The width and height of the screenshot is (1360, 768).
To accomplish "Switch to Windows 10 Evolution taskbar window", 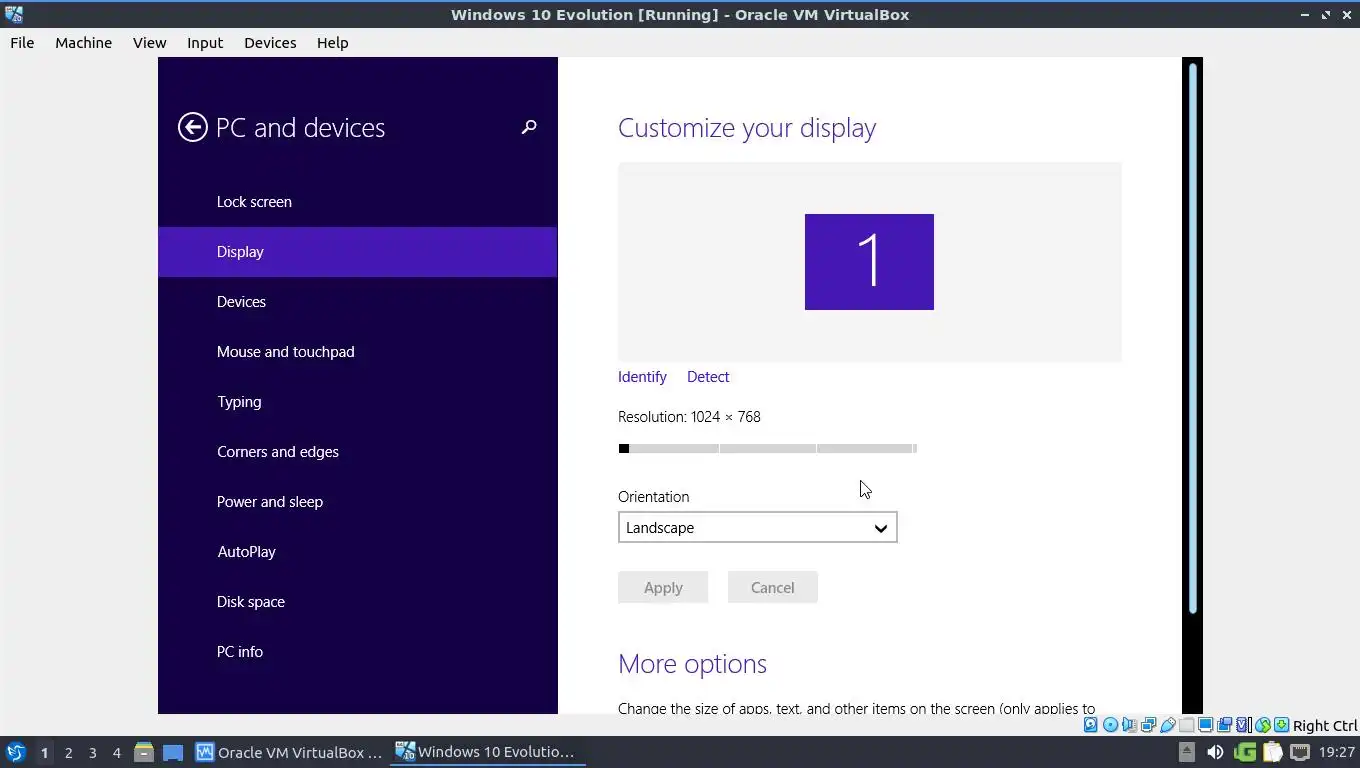I will (x=487, y=752).
